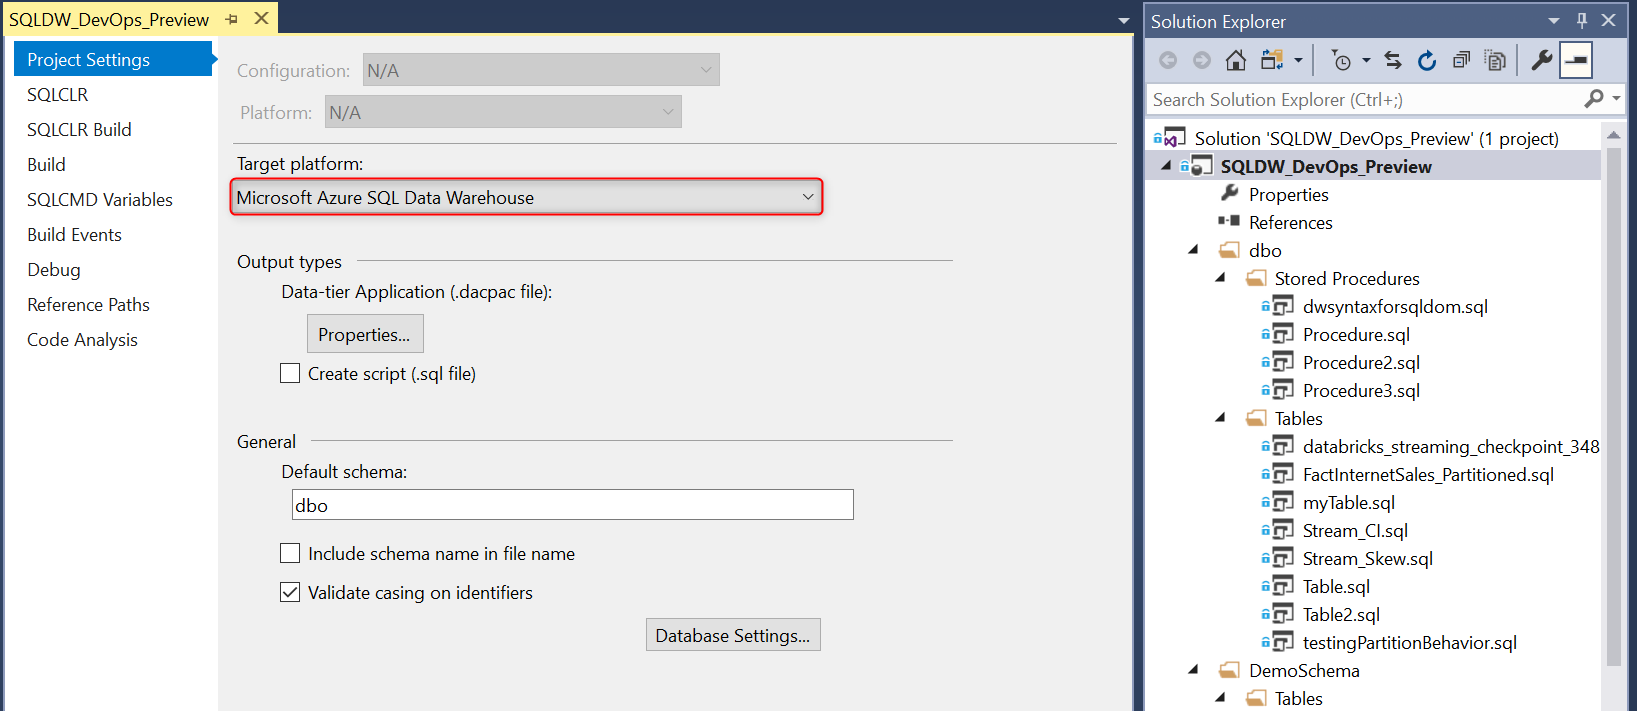
Task: Open the Build Events page
Action: pos(74,234)
